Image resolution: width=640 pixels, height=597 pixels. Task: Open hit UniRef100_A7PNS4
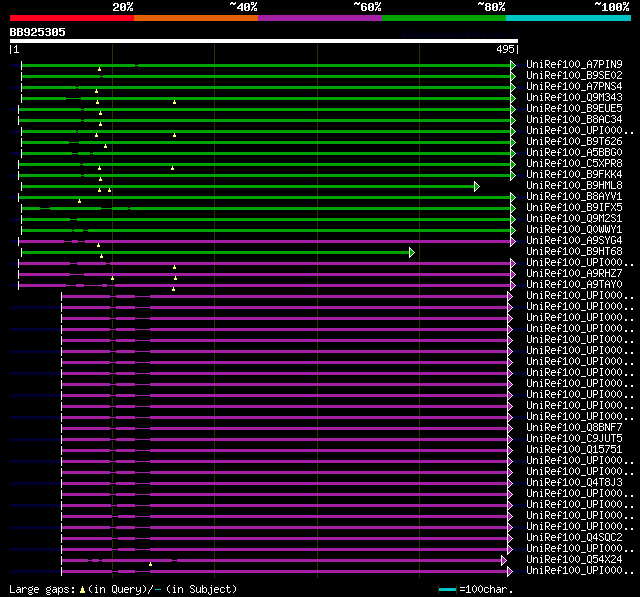tap(574, 87)
